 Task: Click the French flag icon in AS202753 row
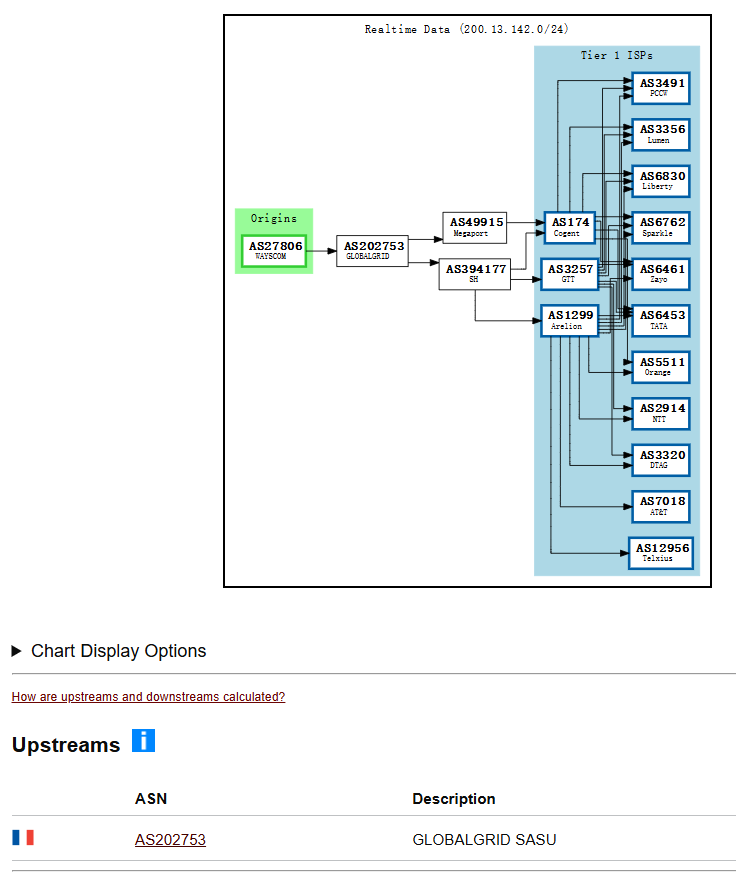click(x=23, y=837)
